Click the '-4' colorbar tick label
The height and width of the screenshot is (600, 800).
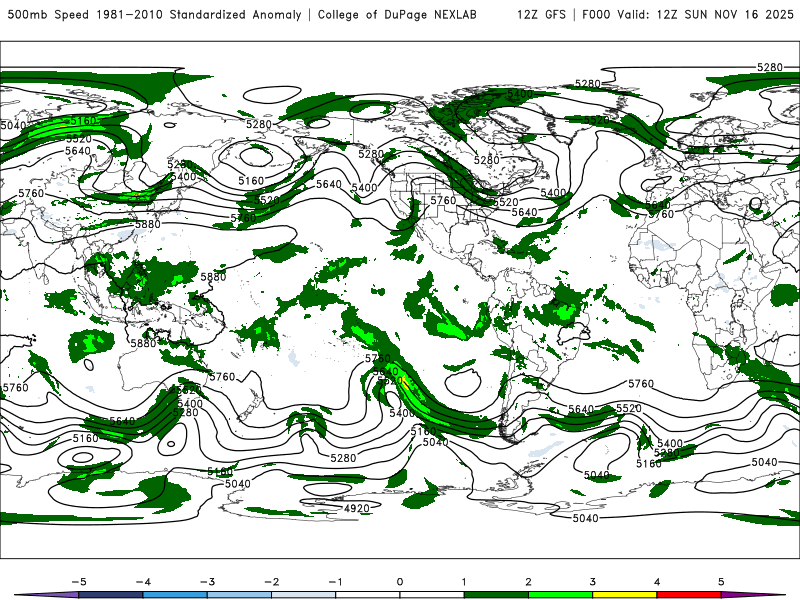point(143,582)
